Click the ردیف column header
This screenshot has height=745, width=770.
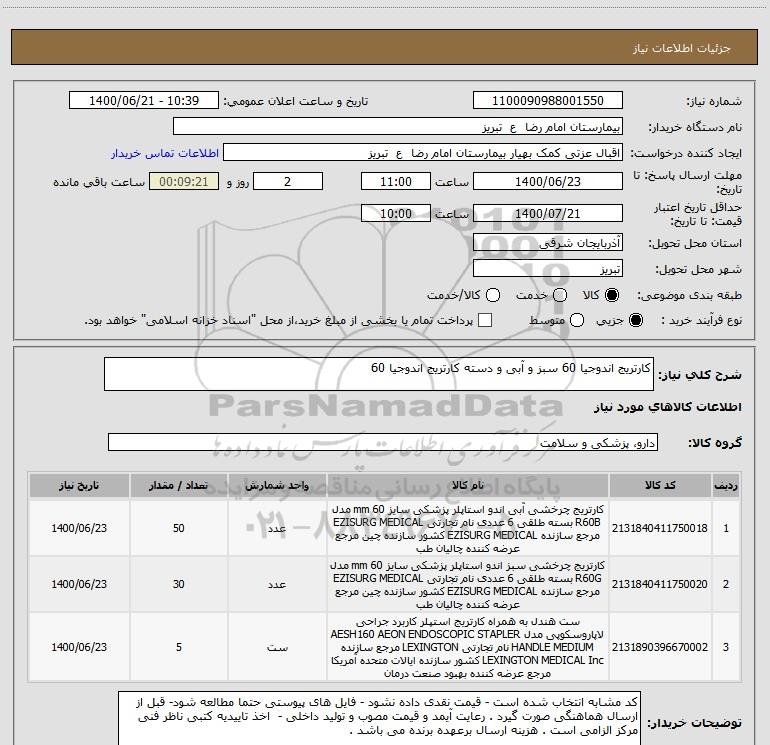(726, 485)
